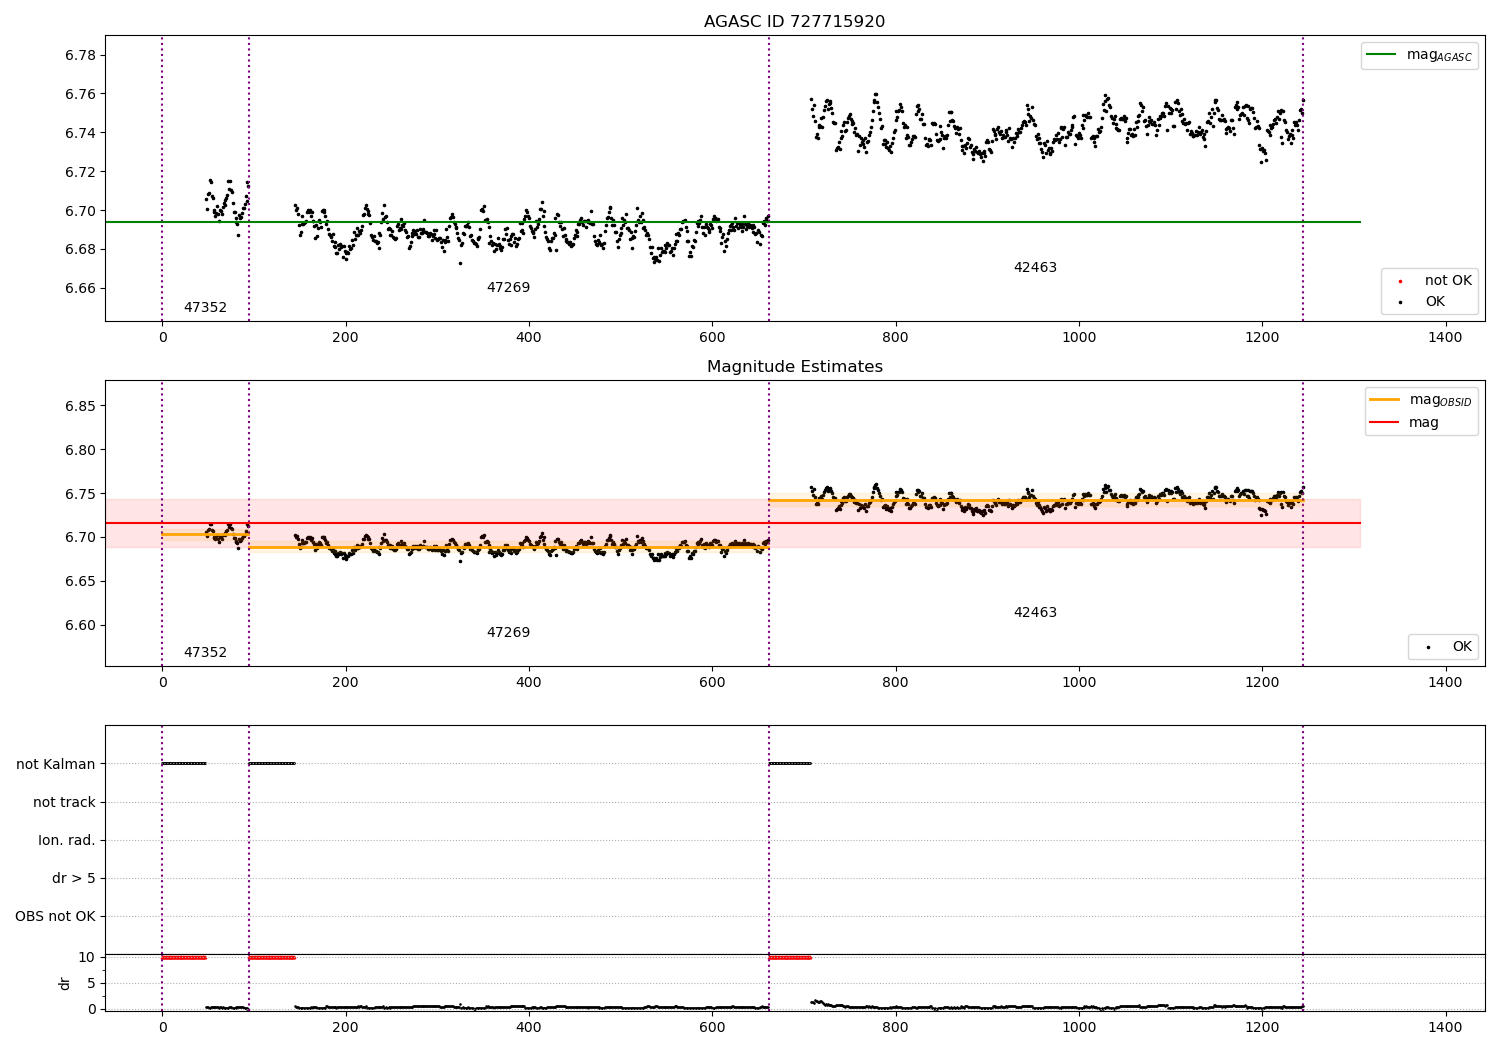Viewport: 1500px width, 1050px height.
Task: Select the "OBS not OK" axis label
Action: (55, 916)
